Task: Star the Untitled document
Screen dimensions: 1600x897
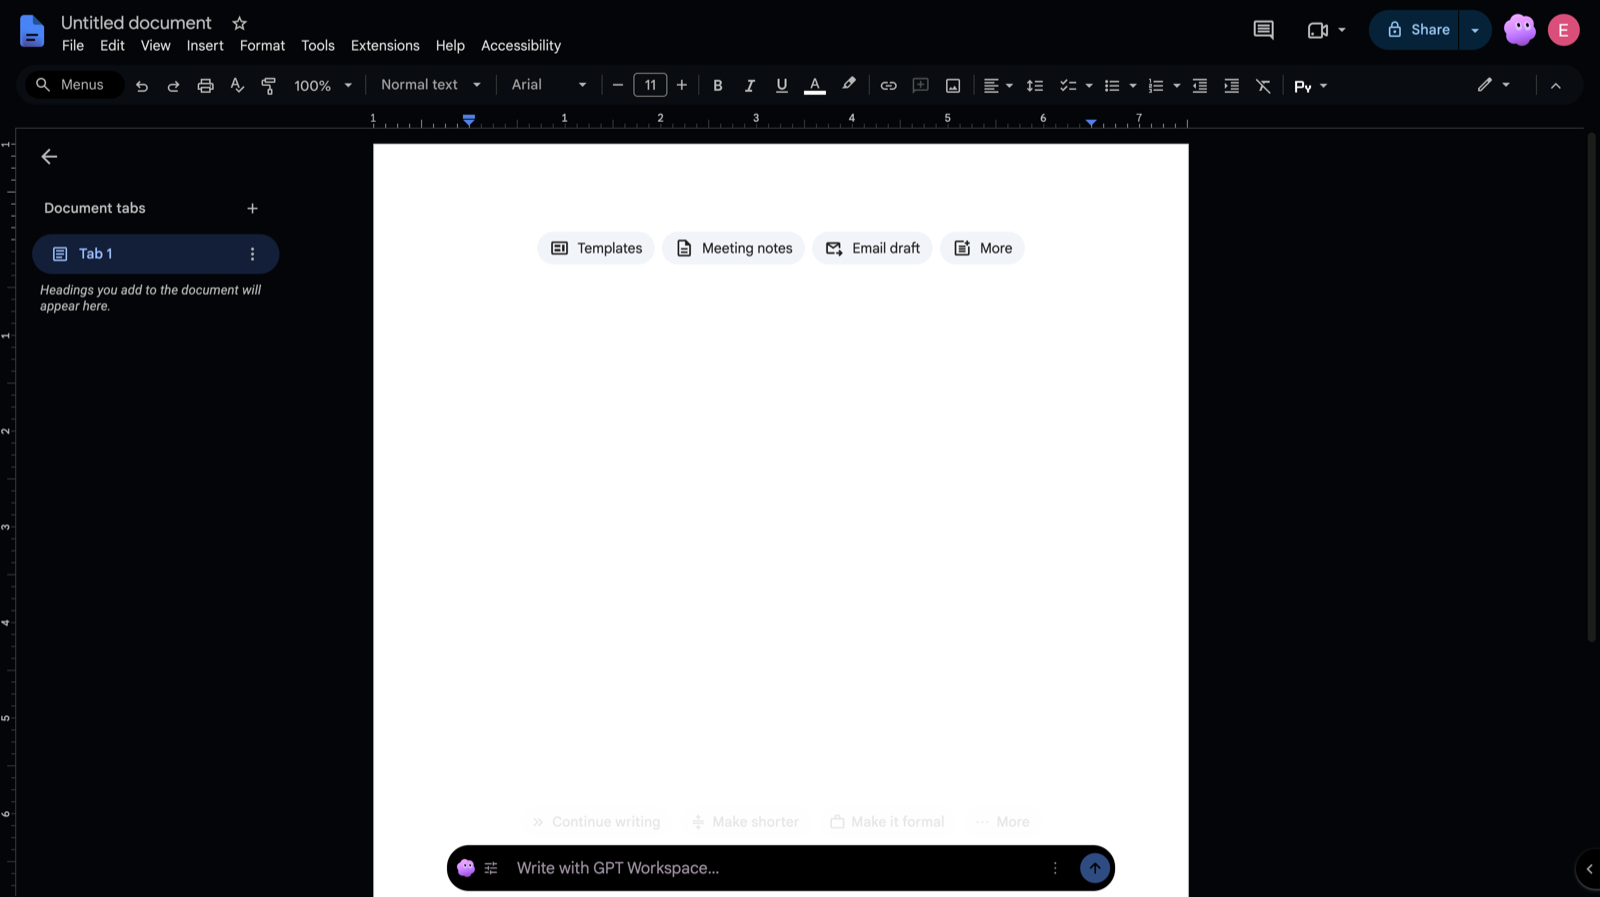Action: point(239,23)
